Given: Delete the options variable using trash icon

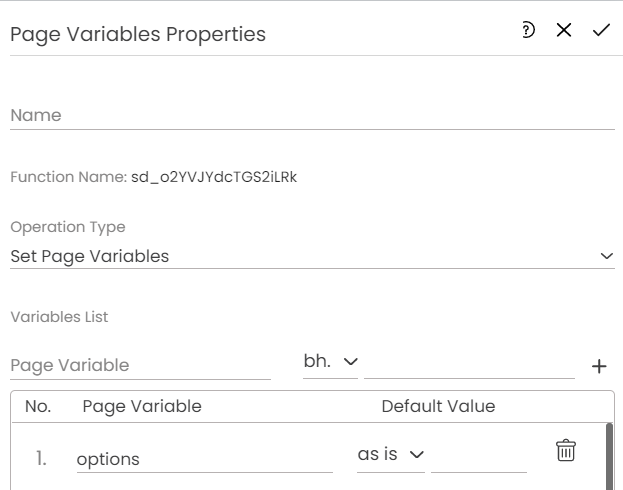Looking at the screenshot, I should (x=566, y=451).
